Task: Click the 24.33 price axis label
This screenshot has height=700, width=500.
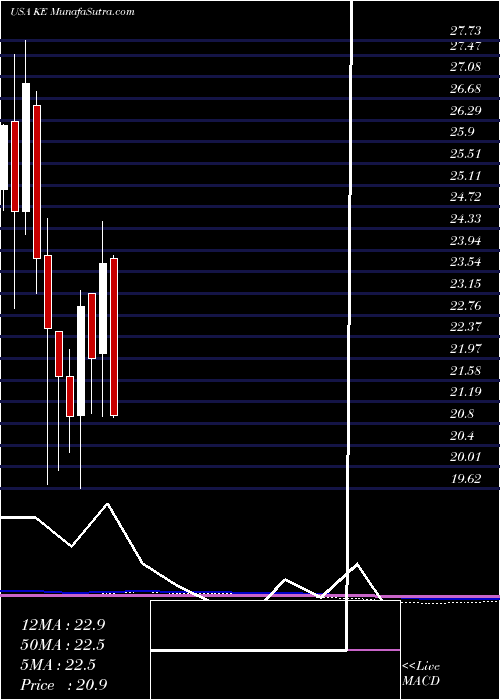Action: 466,219
